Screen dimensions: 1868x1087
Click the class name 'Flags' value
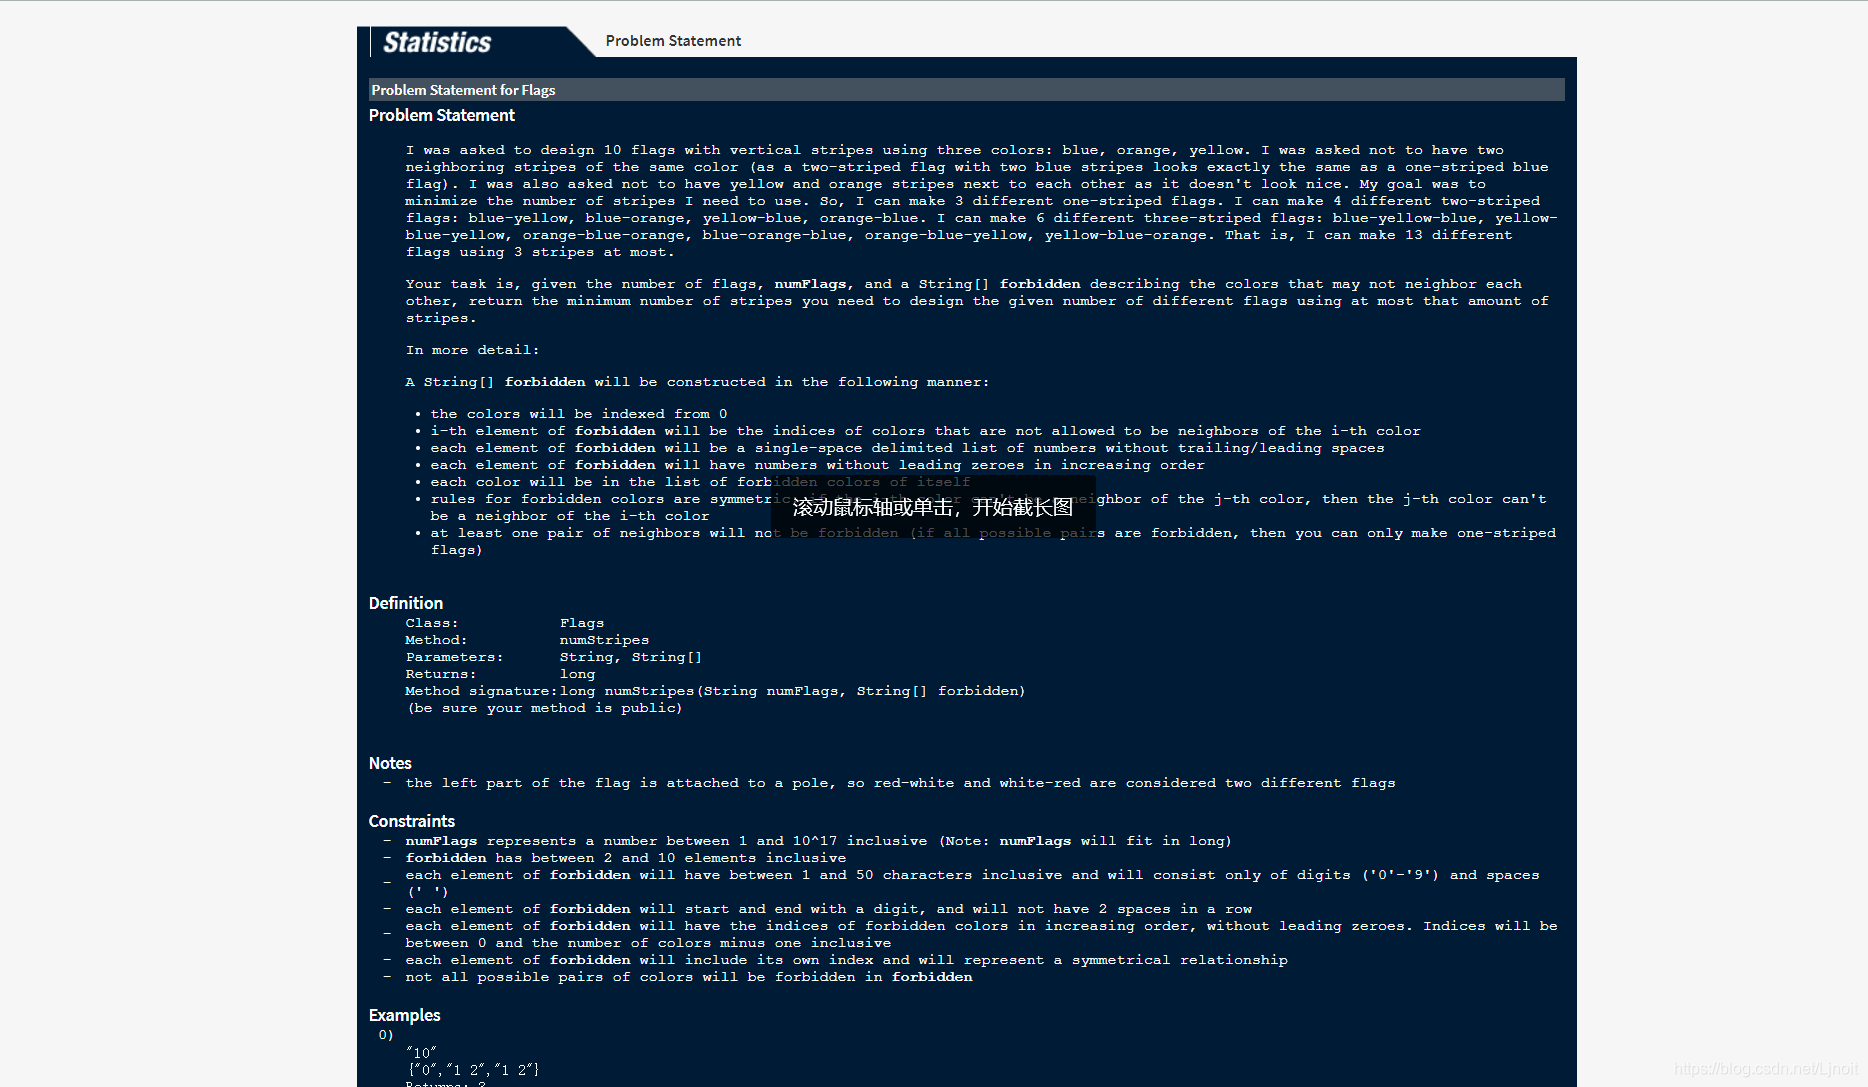582,623
